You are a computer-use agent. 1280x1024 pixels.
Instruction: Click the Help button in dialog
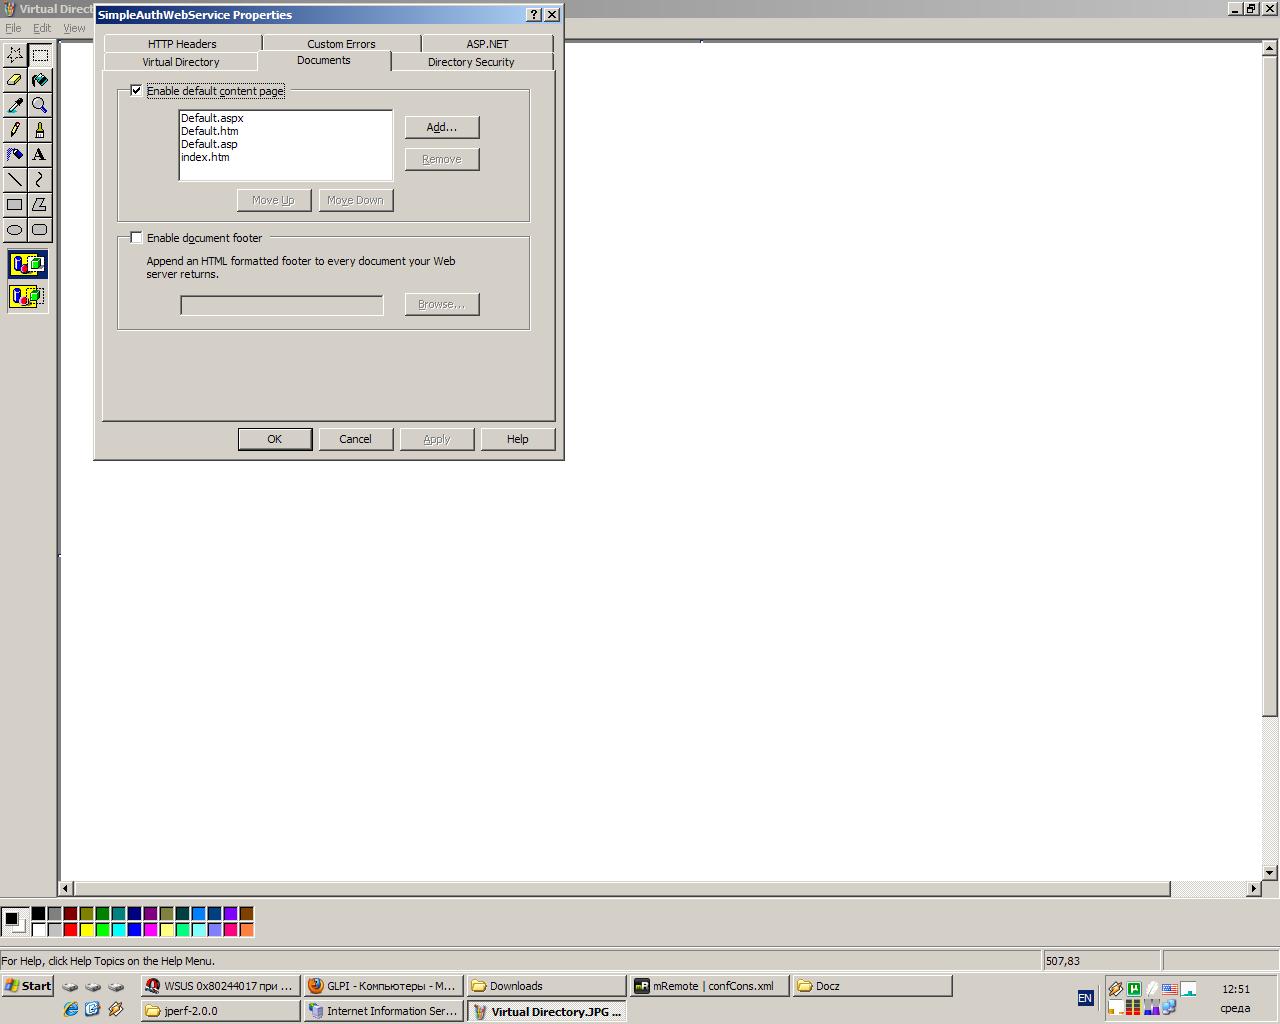[517, 439]
